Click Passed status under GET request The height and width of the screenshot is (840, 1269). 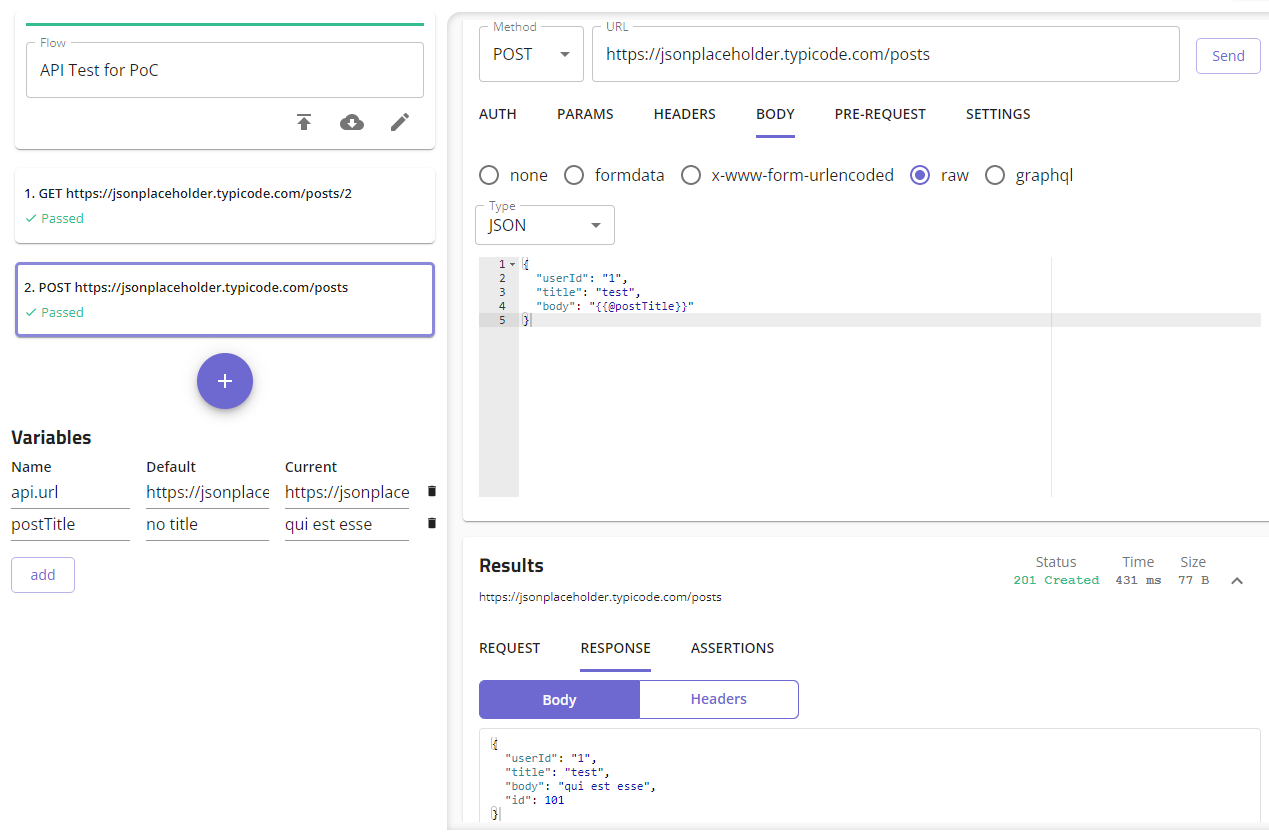pyautogui.click(x=54, y=218)
